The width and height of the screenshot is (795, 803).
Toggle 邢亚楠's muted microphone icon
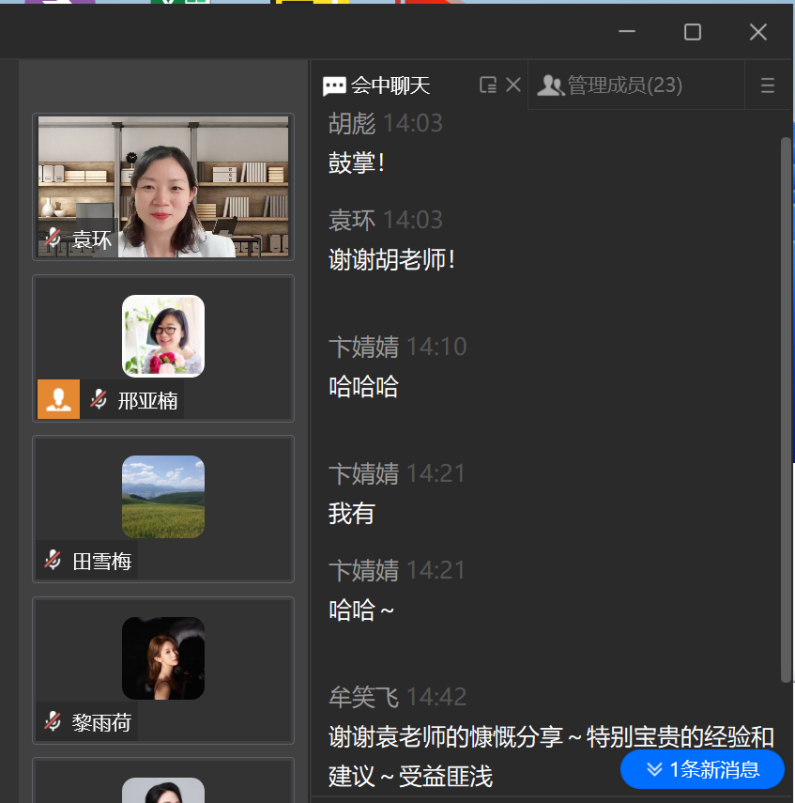[98, 399]
